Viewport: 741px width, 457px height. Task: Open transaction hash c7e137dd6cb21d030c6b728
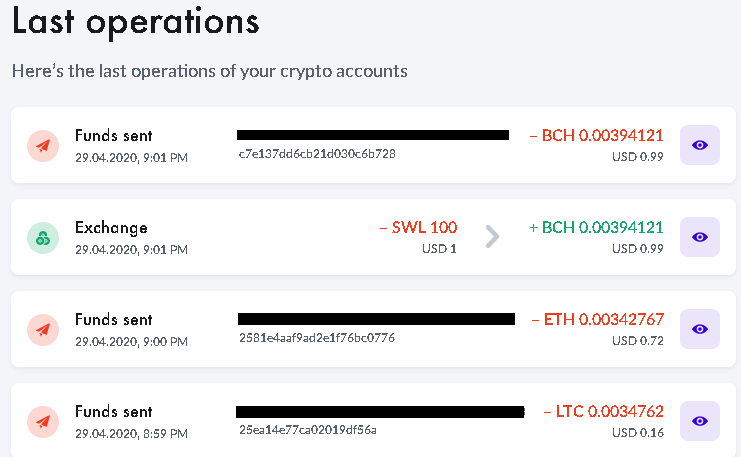(317, 154)
